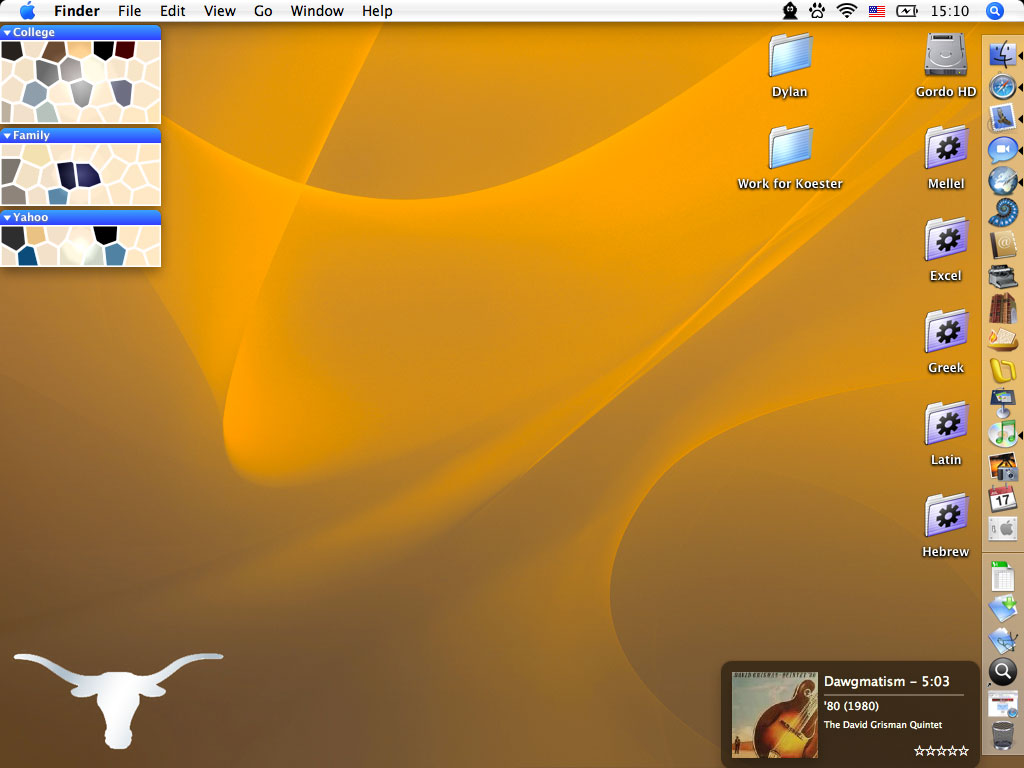Open iTunes in the dock
This screenshot has width=1024, height=768.
click(x=1002, y=433)
